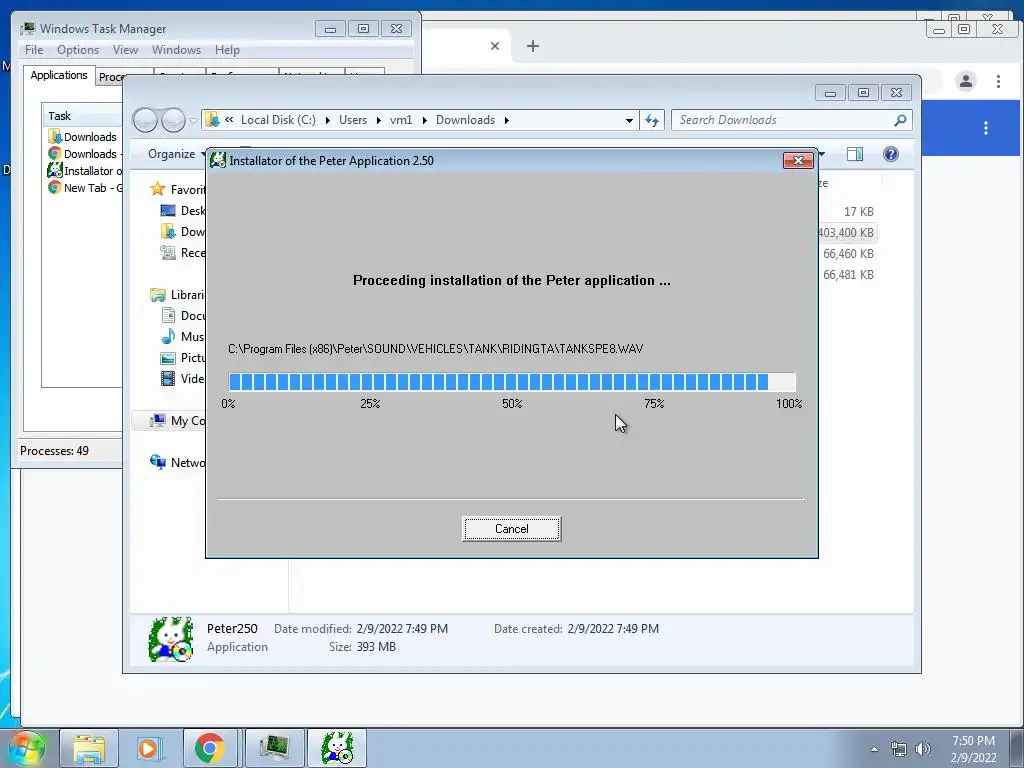This screenshot has height=768, width=1024.
Task: Open Windows Explorer from taskbar
Action: click(89, 748)
